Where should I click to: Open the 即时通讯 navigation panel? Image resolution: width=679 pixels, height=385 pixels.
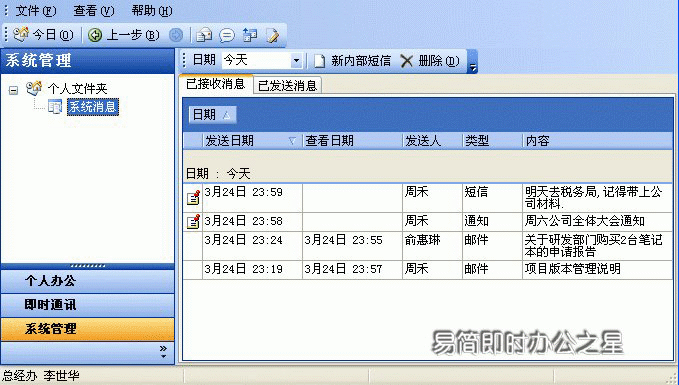coord(87,305)
